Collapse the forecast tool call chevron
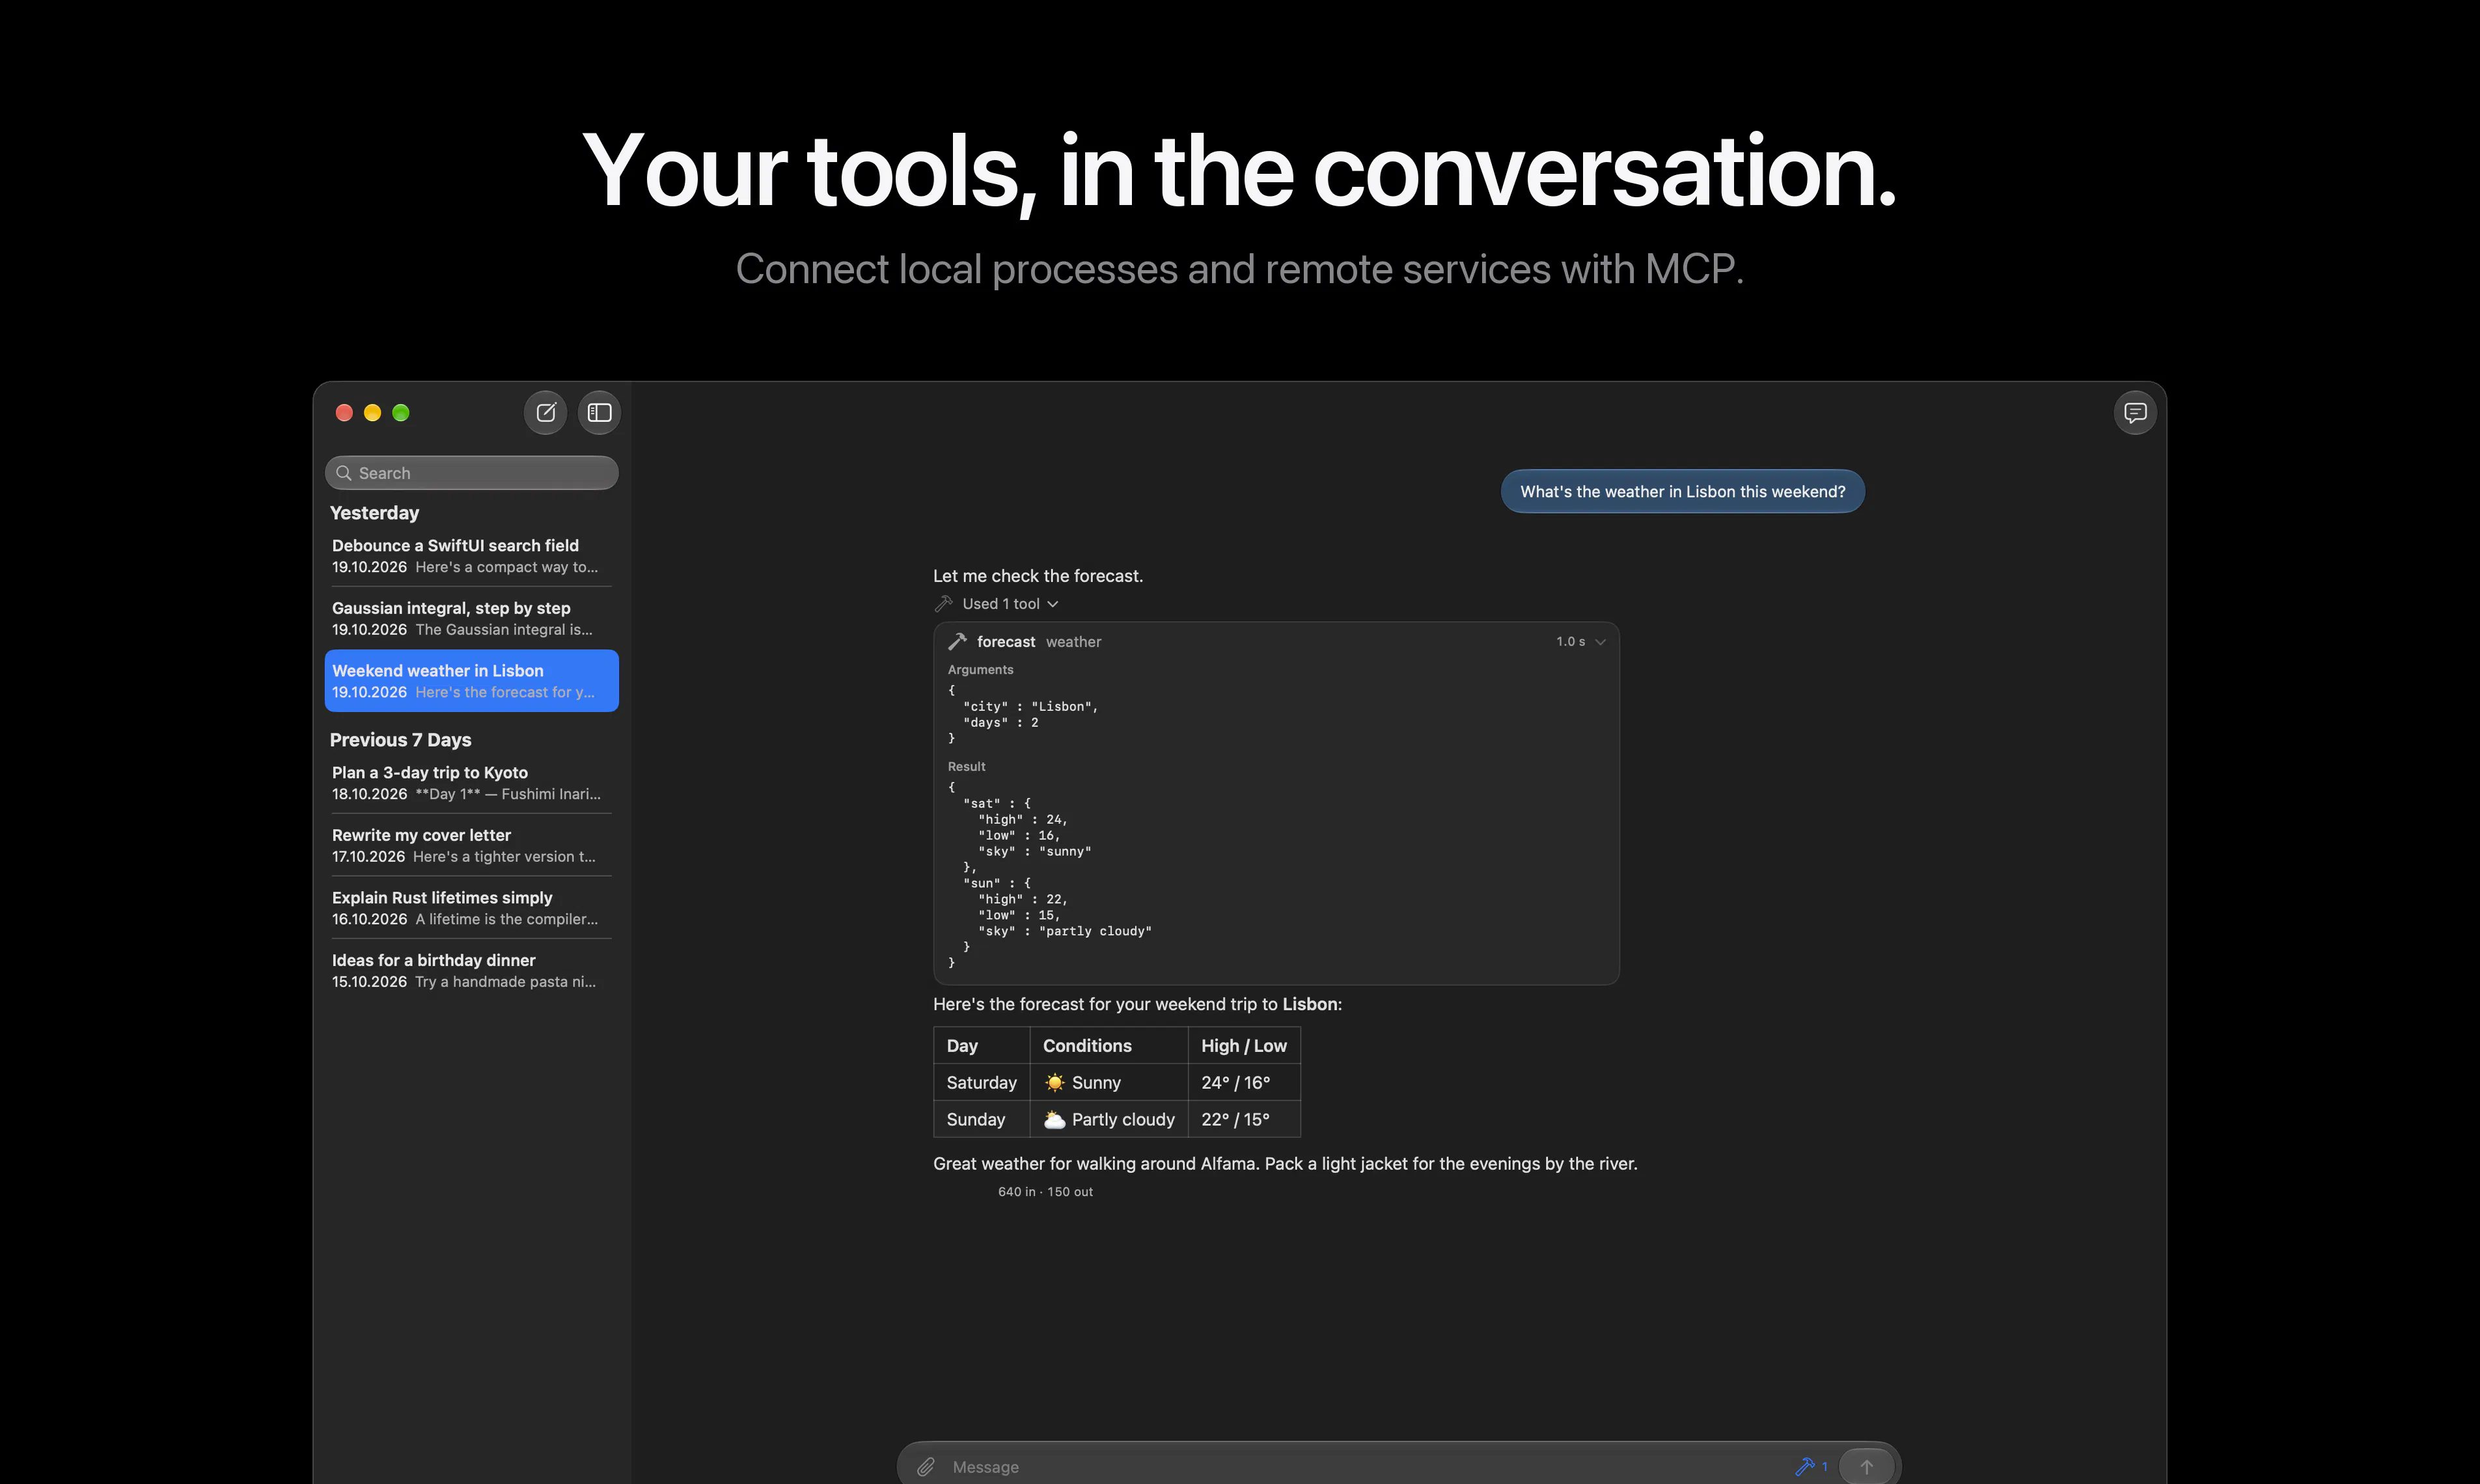Viewport: 2480px width, 1484px height. point(1600,642)
